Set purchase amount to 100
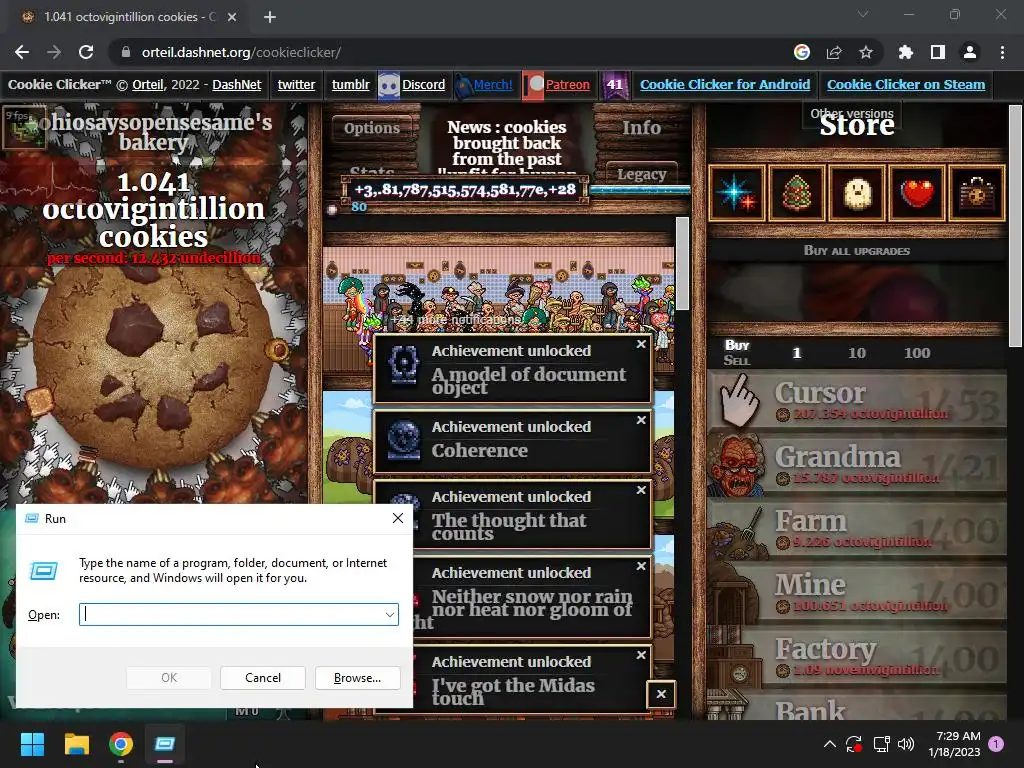This screenshot has width=1024, height=768. [x=917, y=353]
